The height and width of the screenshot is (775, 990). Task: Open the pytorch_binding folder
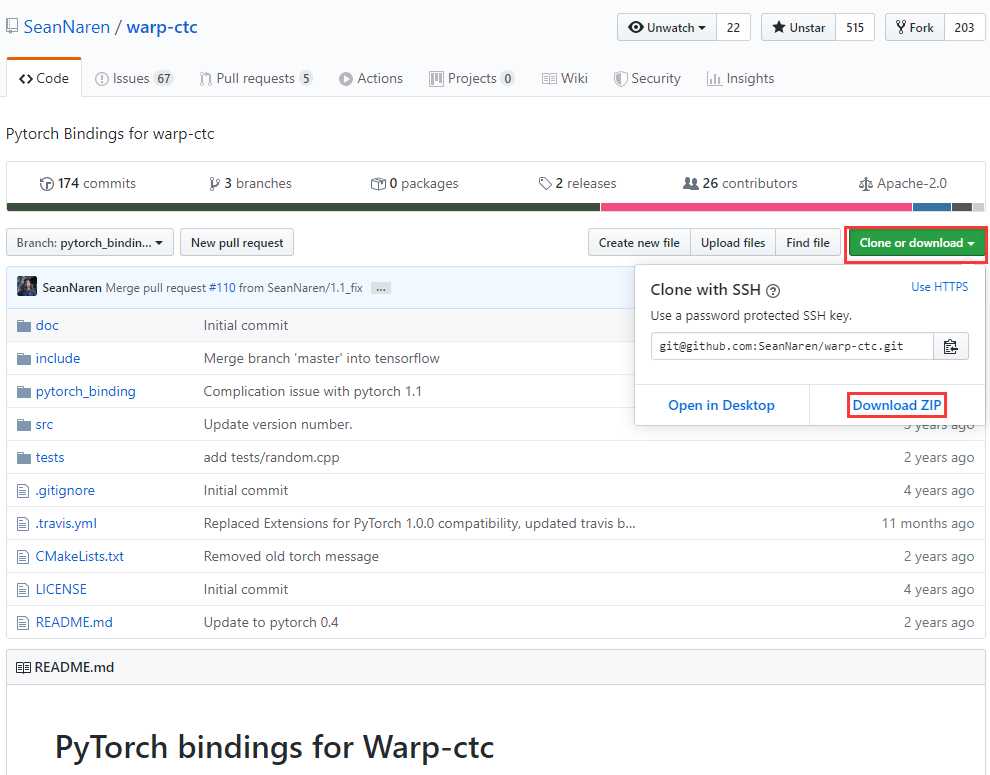85,392
